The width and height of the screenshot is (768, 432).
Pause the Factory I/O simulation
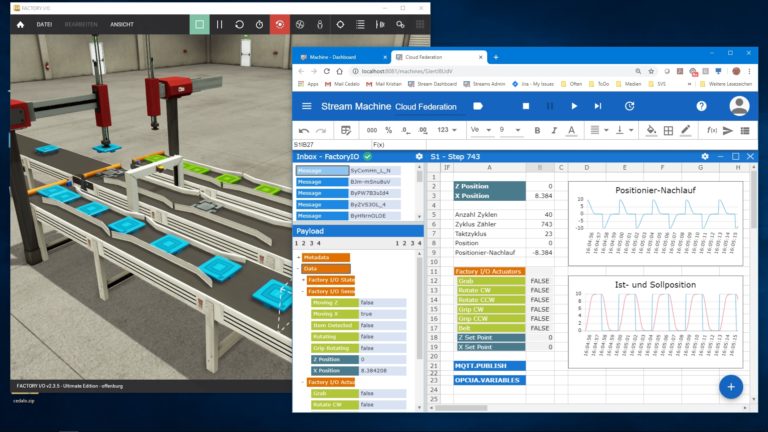(x=219, y=23)
